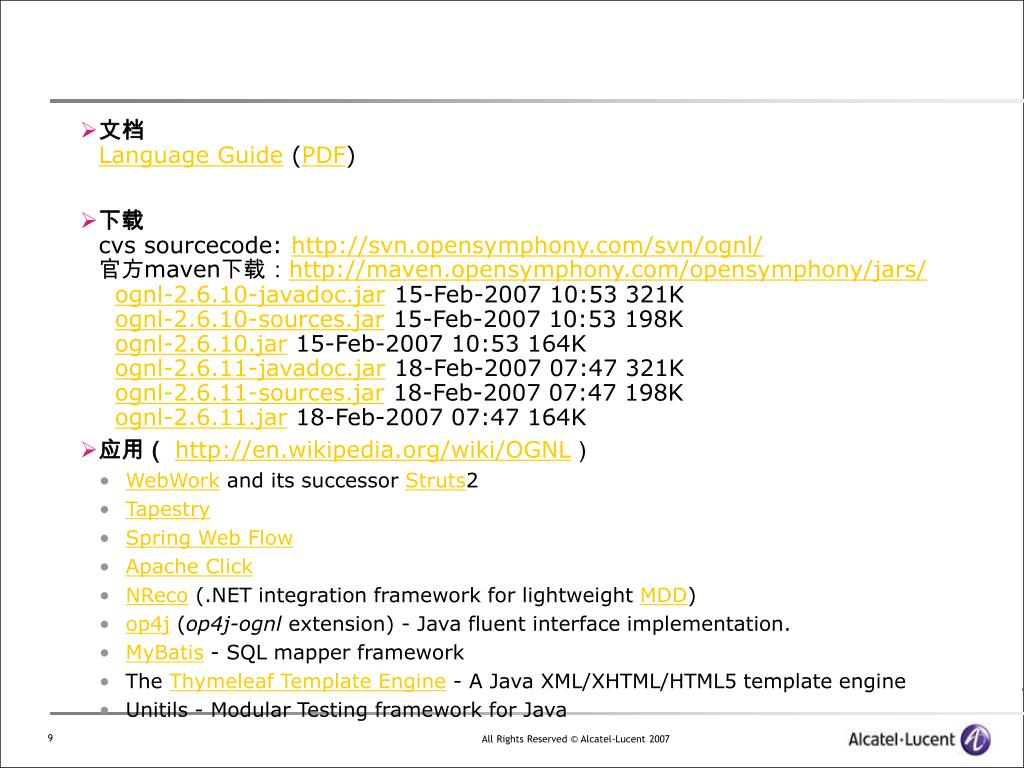Image resolution: width=1024 pixels, height=768 pixels.
Task: Click the Alcatel-Lucent logo icon
Action: (976, 740)
